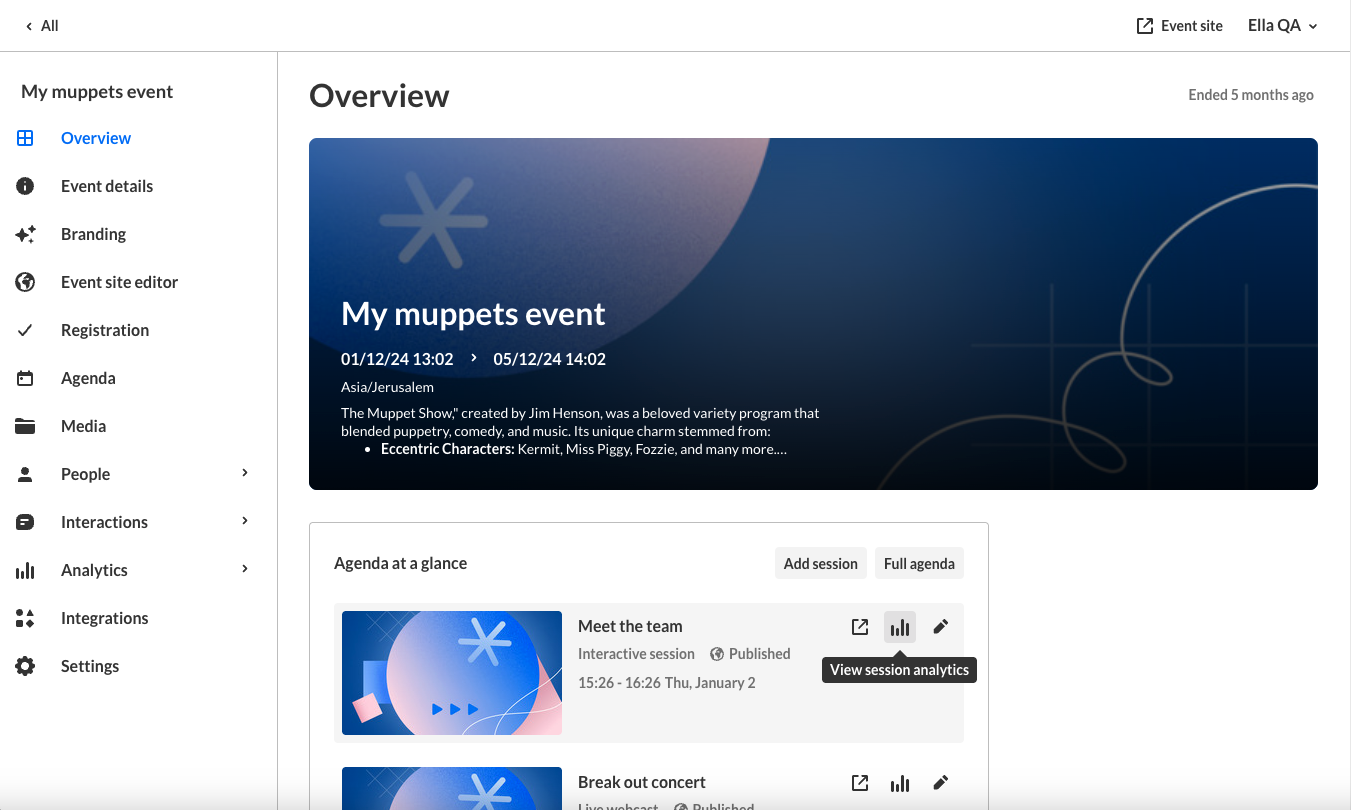The height and width of the screenshot is (810, 1351).
Task: Click the Published status of Meet the team
Action: pyautogui.click(x=750, y=654)
